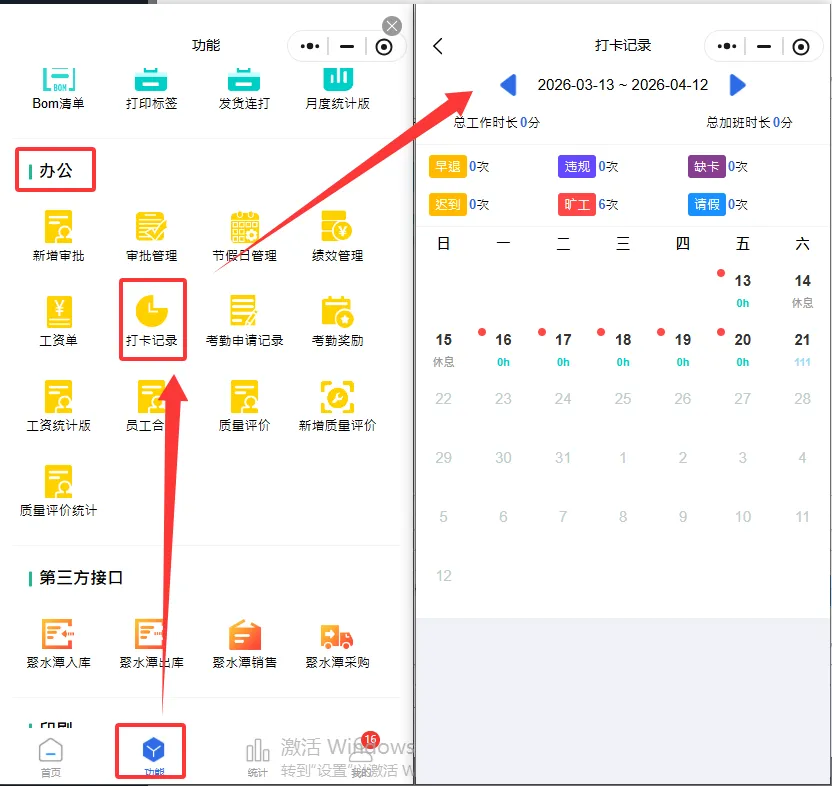Open 聚水潭入库 inbound icon

click(x=58, y=637)
